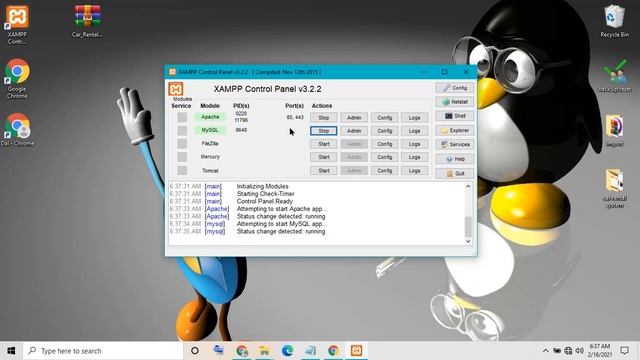Click MySQL module name label
The height and width of the screenshot is (360, 640).
(x=210, y=130)
